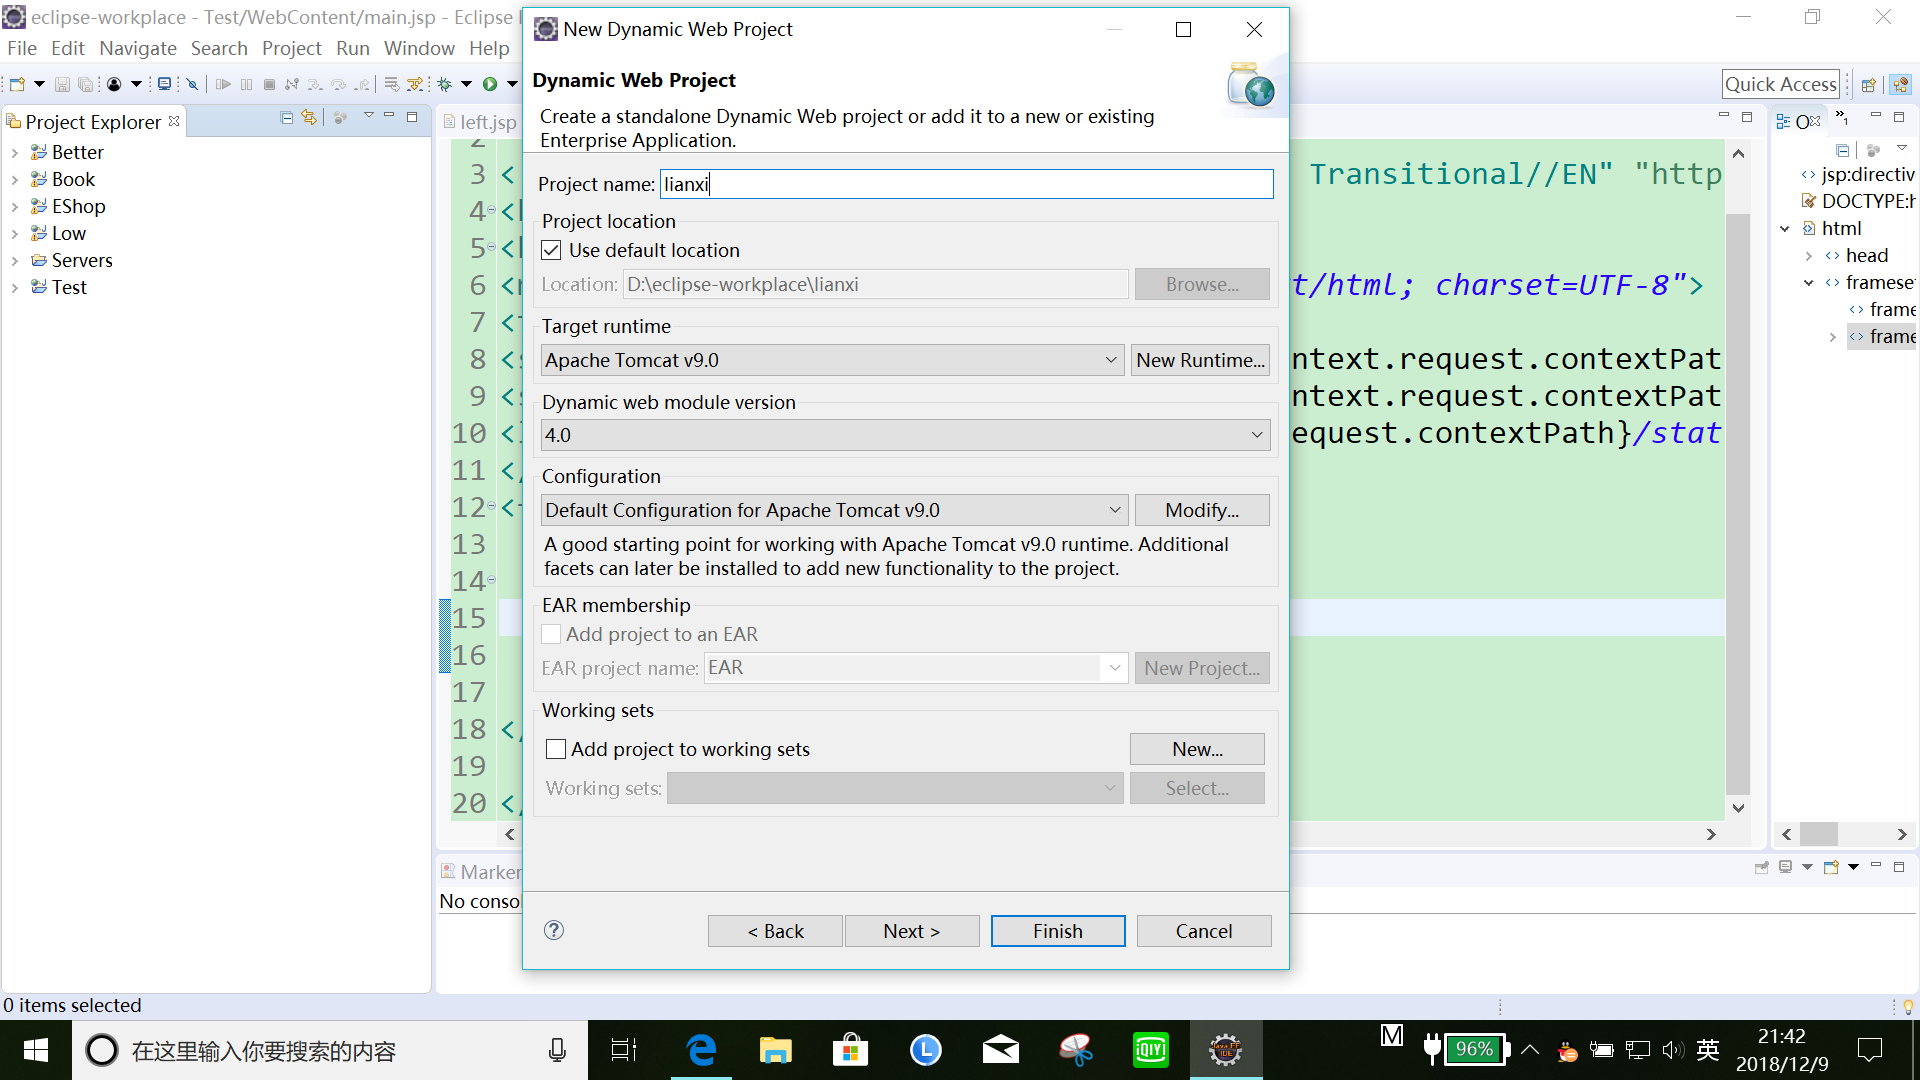The image size is (1920, 1080).
Task: Click the Drop to Frame icon
Action: (392, 85)
